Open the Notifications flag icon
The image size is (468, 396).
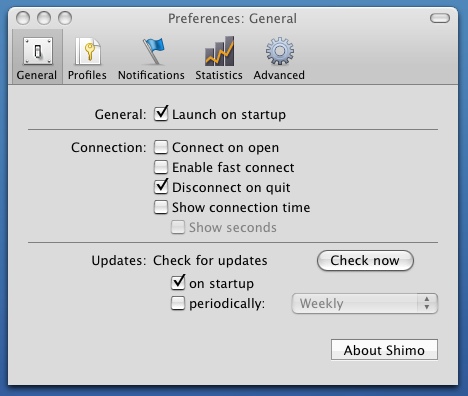tap(154, 51)
